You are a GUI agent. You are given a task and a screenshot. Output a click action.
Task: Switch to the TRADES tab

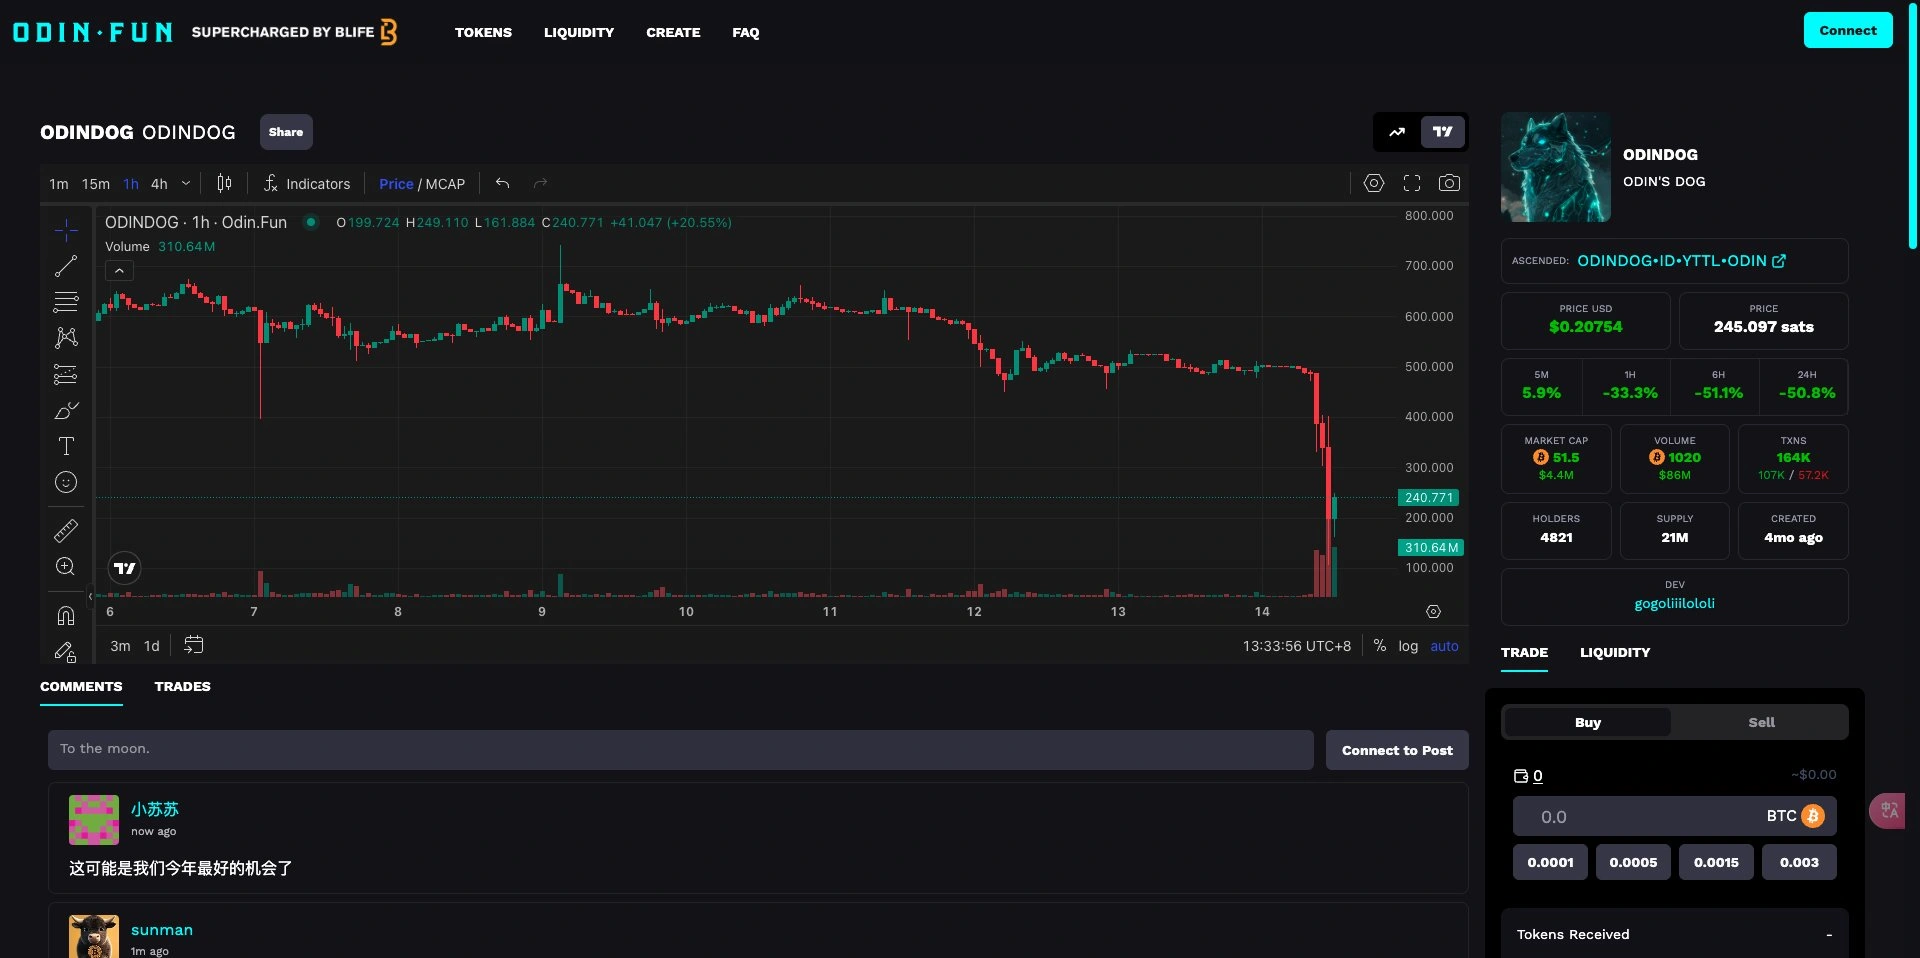point(182,686)
